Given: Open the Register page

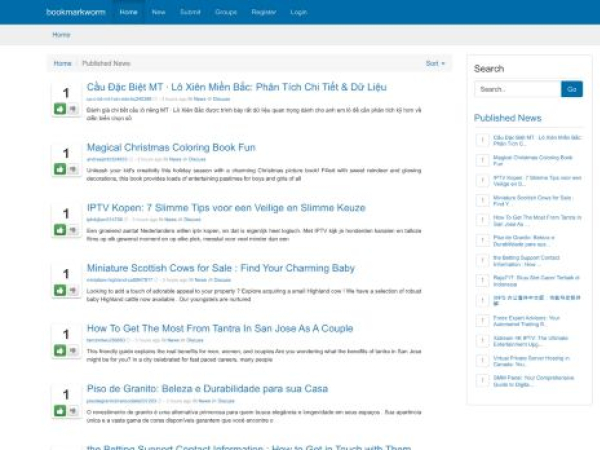Looking at the screenshot, I should 264,12.
